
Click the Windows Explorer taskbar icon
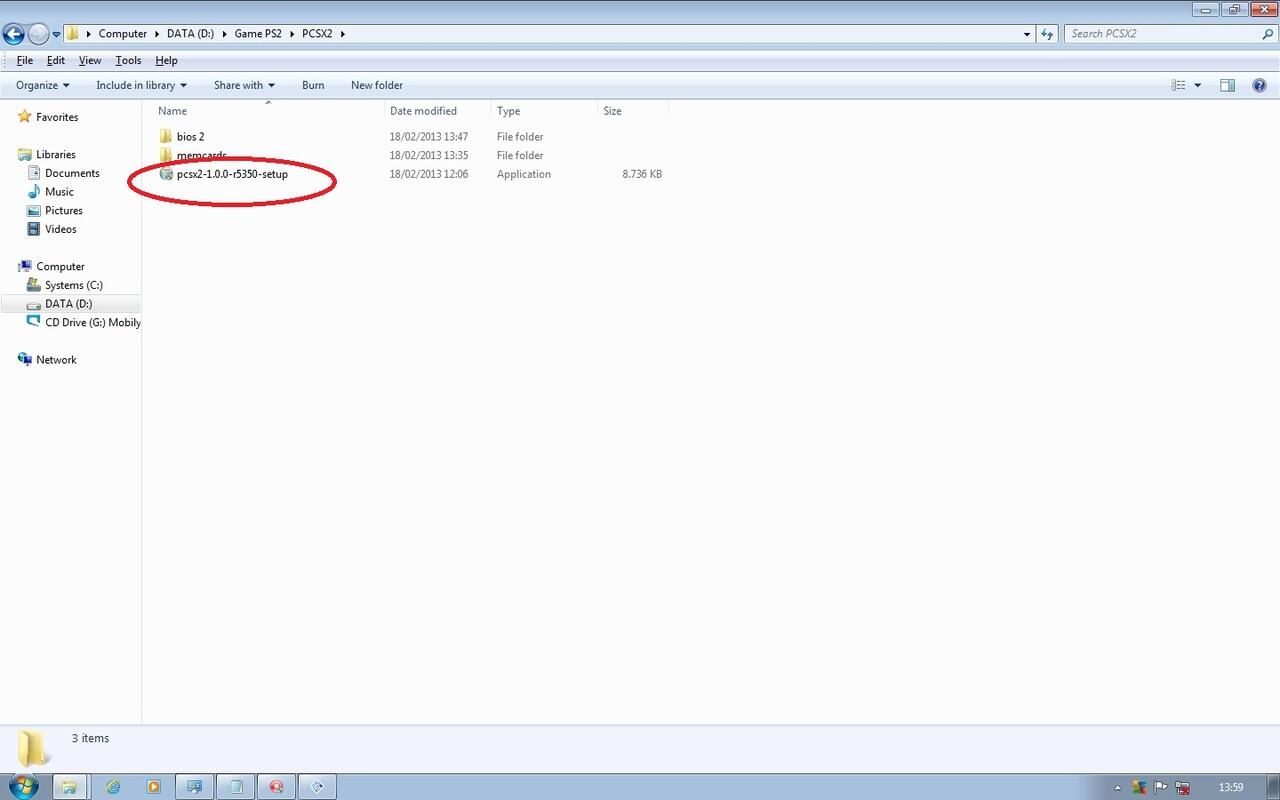(70, 787)
